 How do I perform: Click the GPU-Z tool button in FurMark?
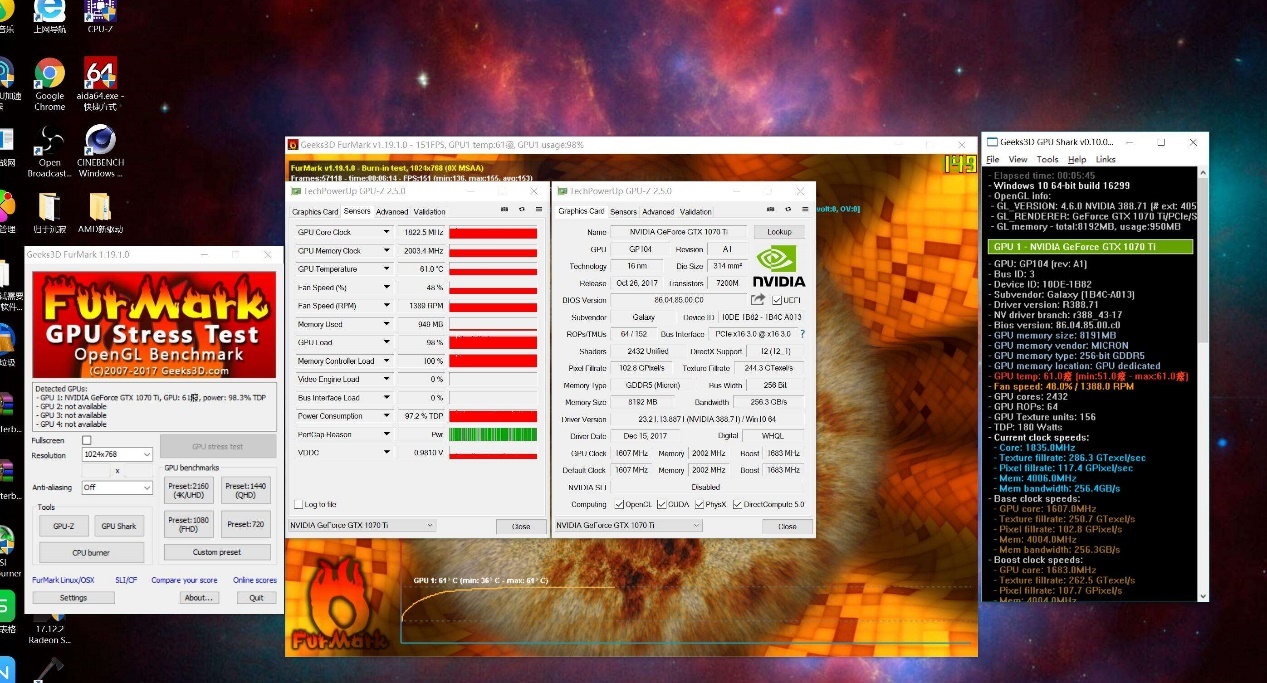tap(64, 526)
